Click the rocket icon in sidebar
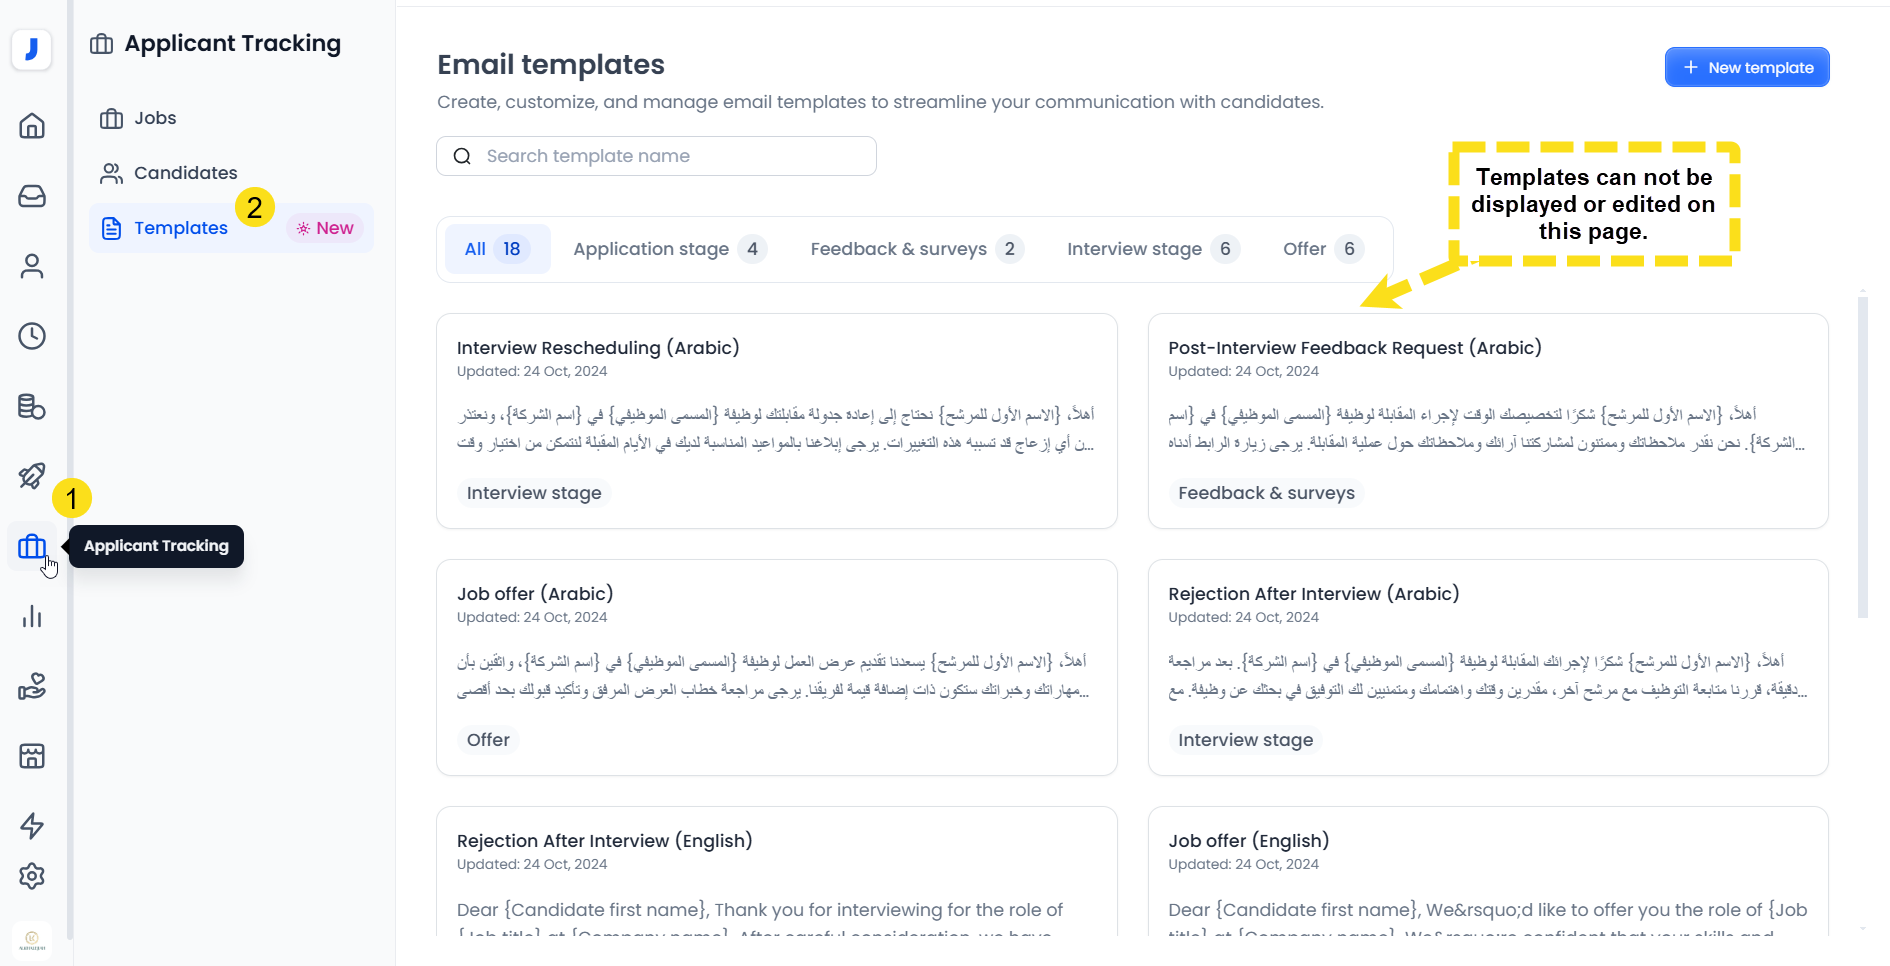The height and width of the screenshot is (966, 1890). coord(32,476)
